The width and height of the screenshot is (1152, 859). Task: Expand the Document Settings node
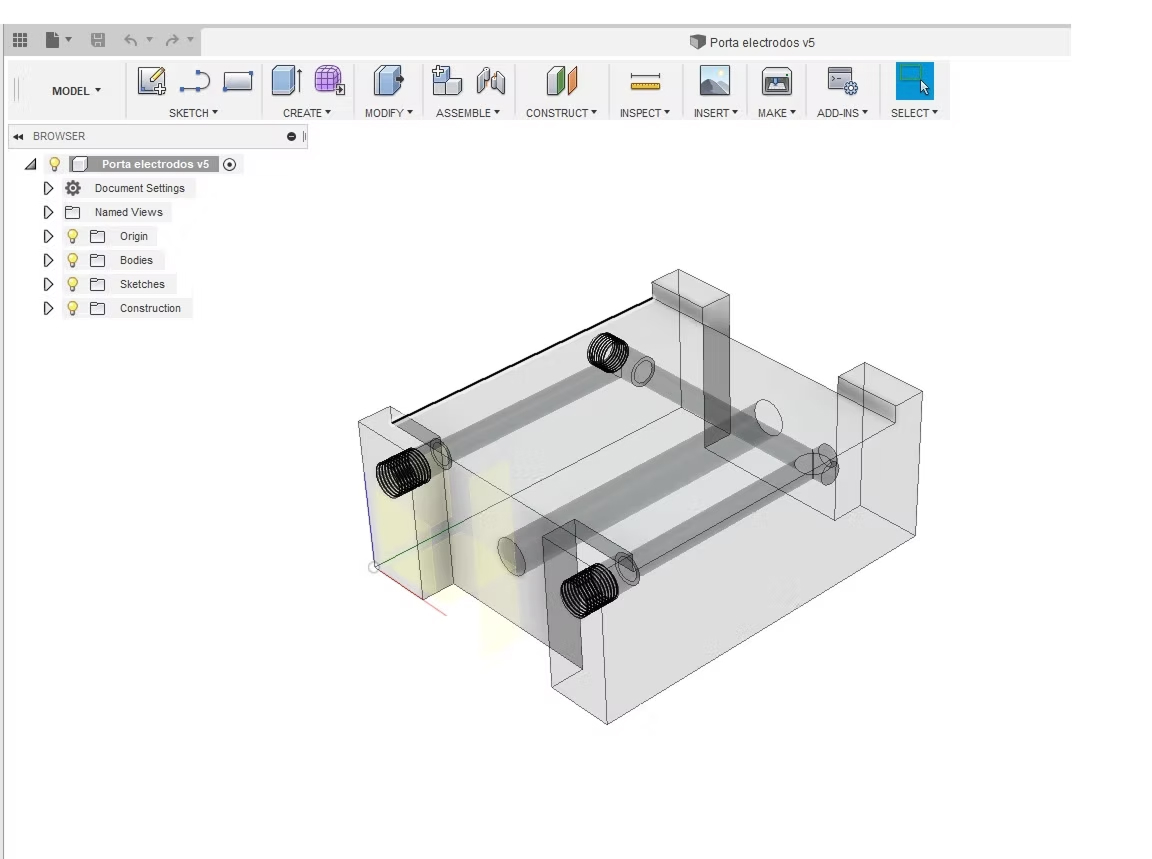tap(48, 188)
